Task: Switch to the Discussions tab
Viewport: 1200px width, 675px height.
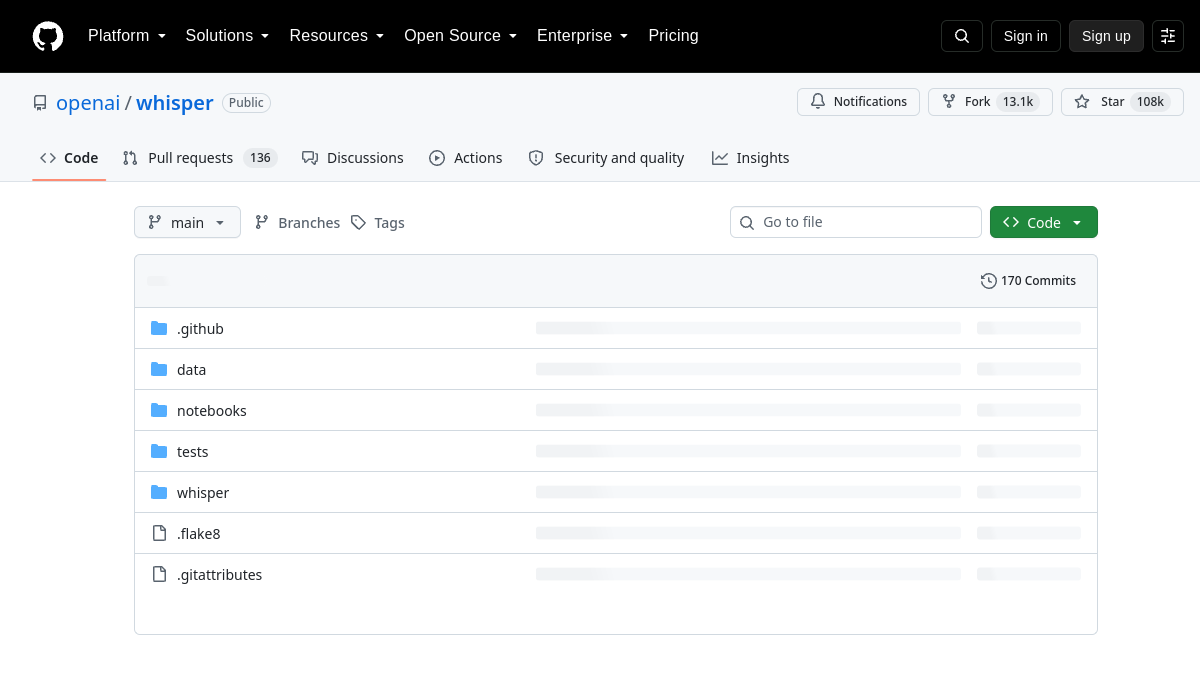Action: pyautogui.click(x=353, y=158)
